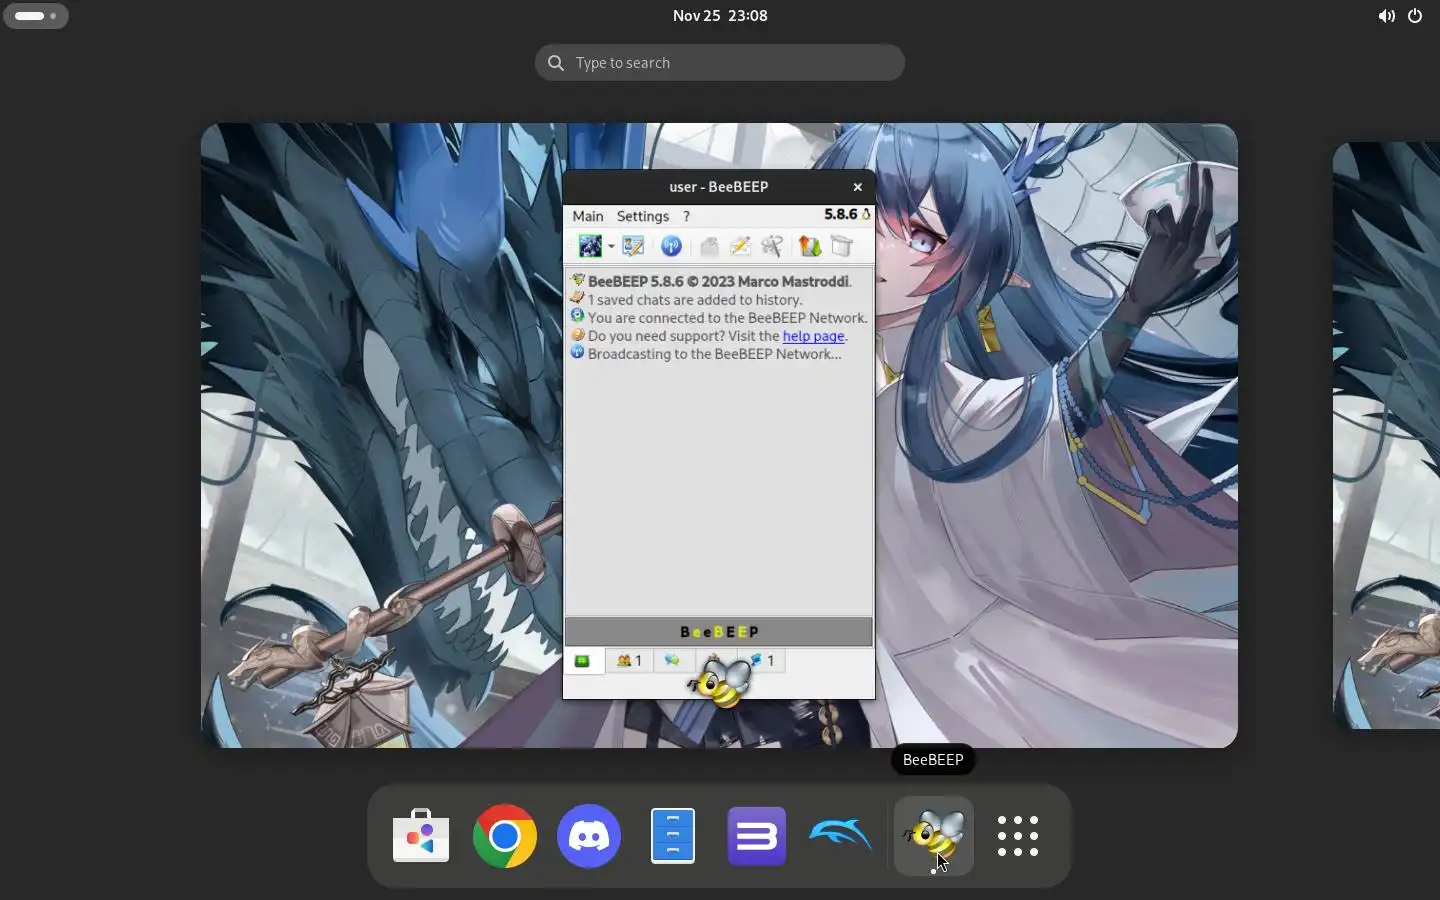Switch to the users tab showing 1
The height and width of the screenshot is (900, 1440).
(x=630, y=661)
